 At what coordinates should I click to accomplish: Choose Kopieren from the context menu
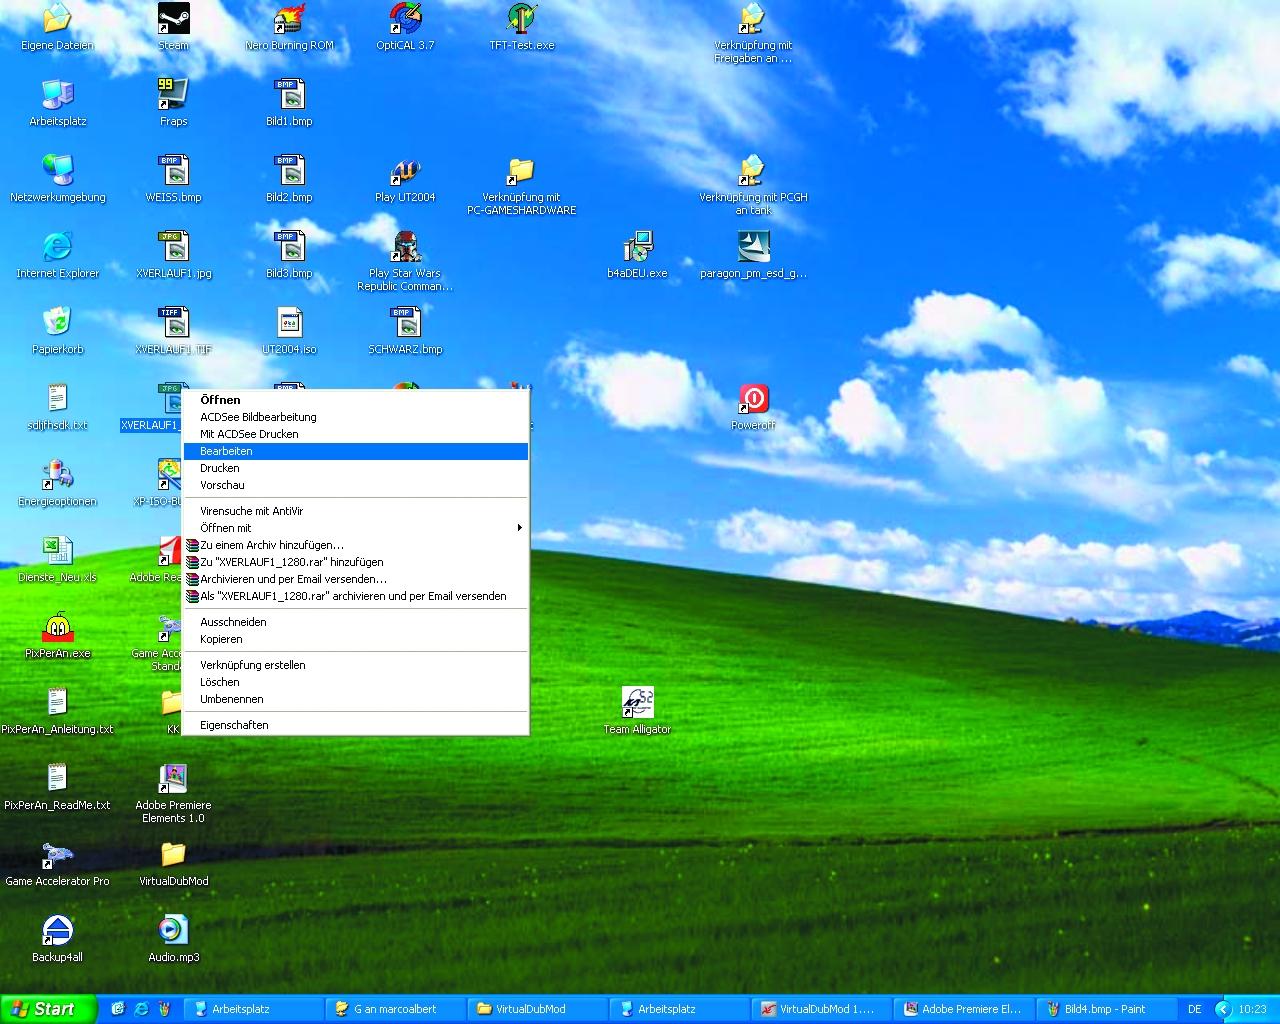(x=356, y=639)
